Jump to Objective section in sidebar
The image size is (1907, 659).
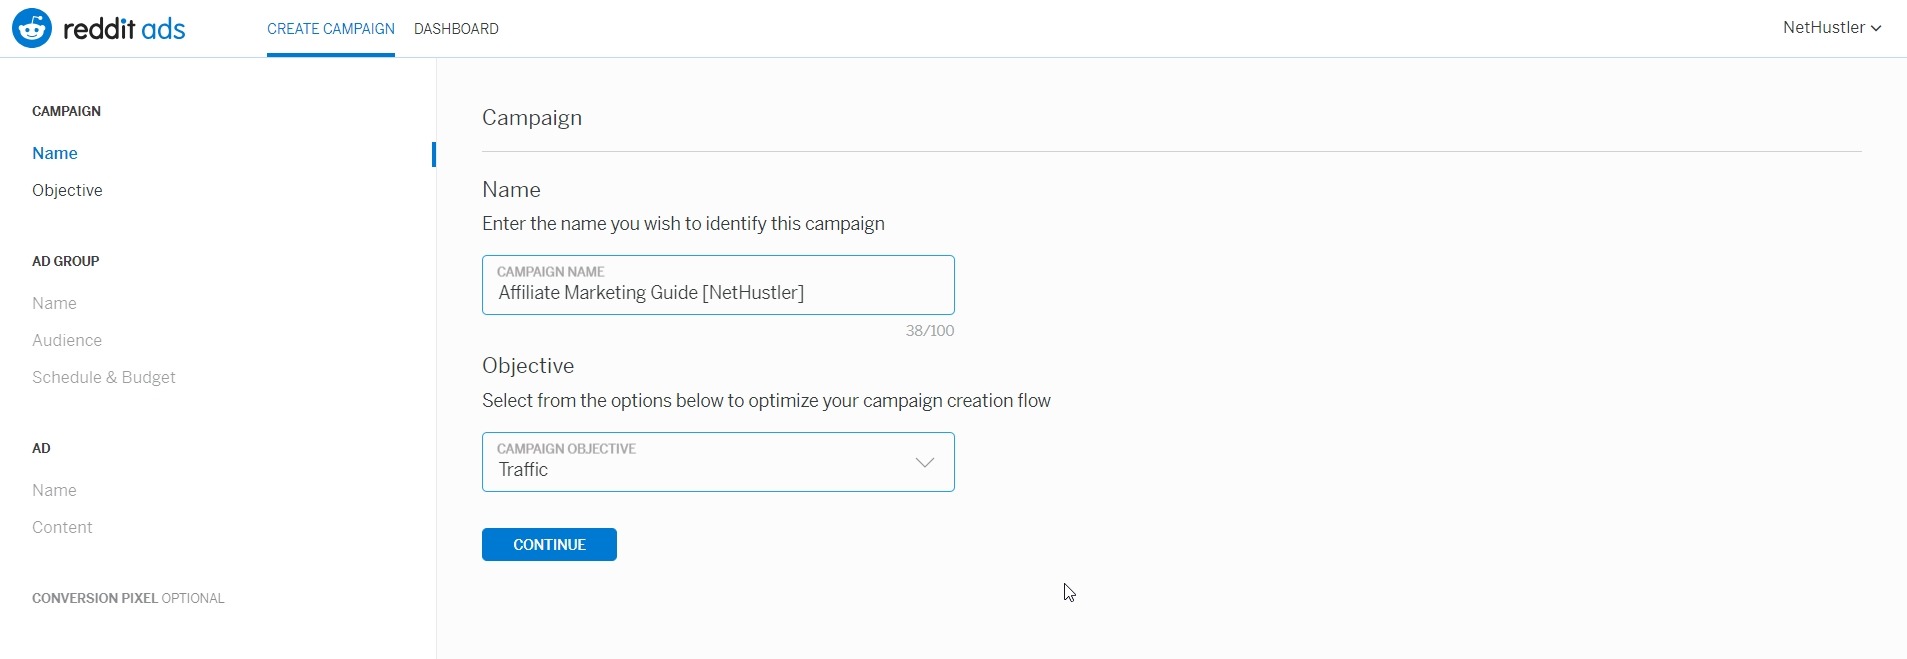click(67, 190)
